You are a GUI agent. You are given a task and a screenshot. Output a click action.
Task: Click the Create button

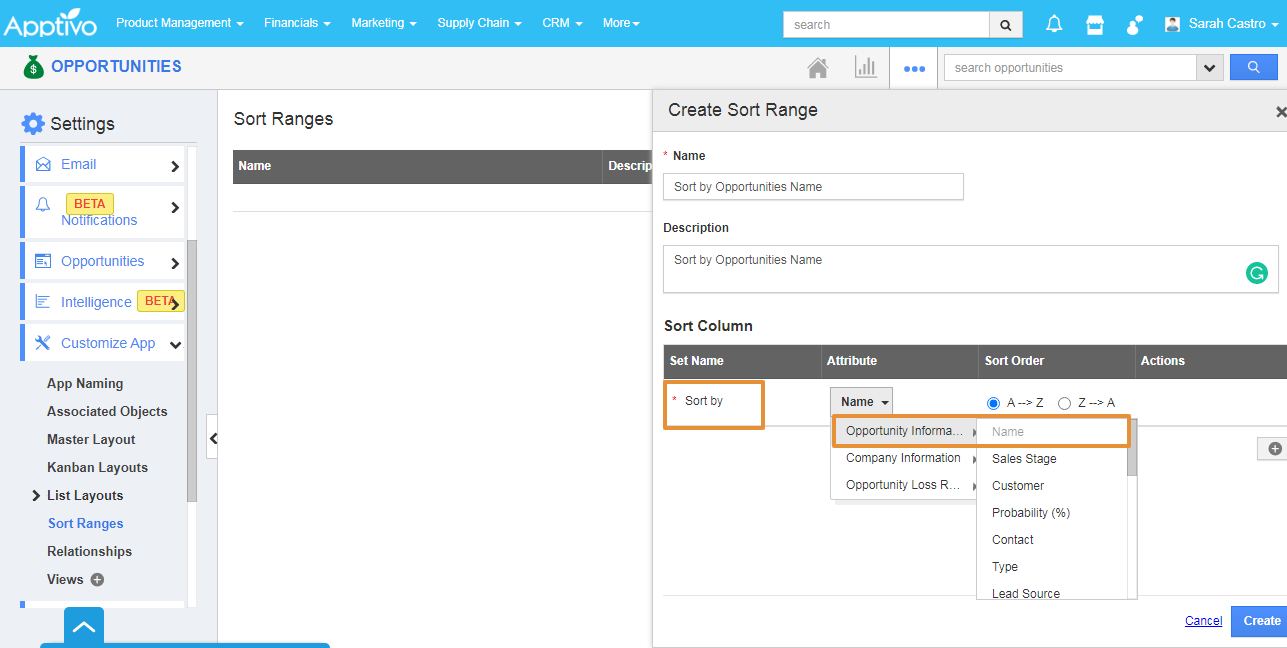1260,621
